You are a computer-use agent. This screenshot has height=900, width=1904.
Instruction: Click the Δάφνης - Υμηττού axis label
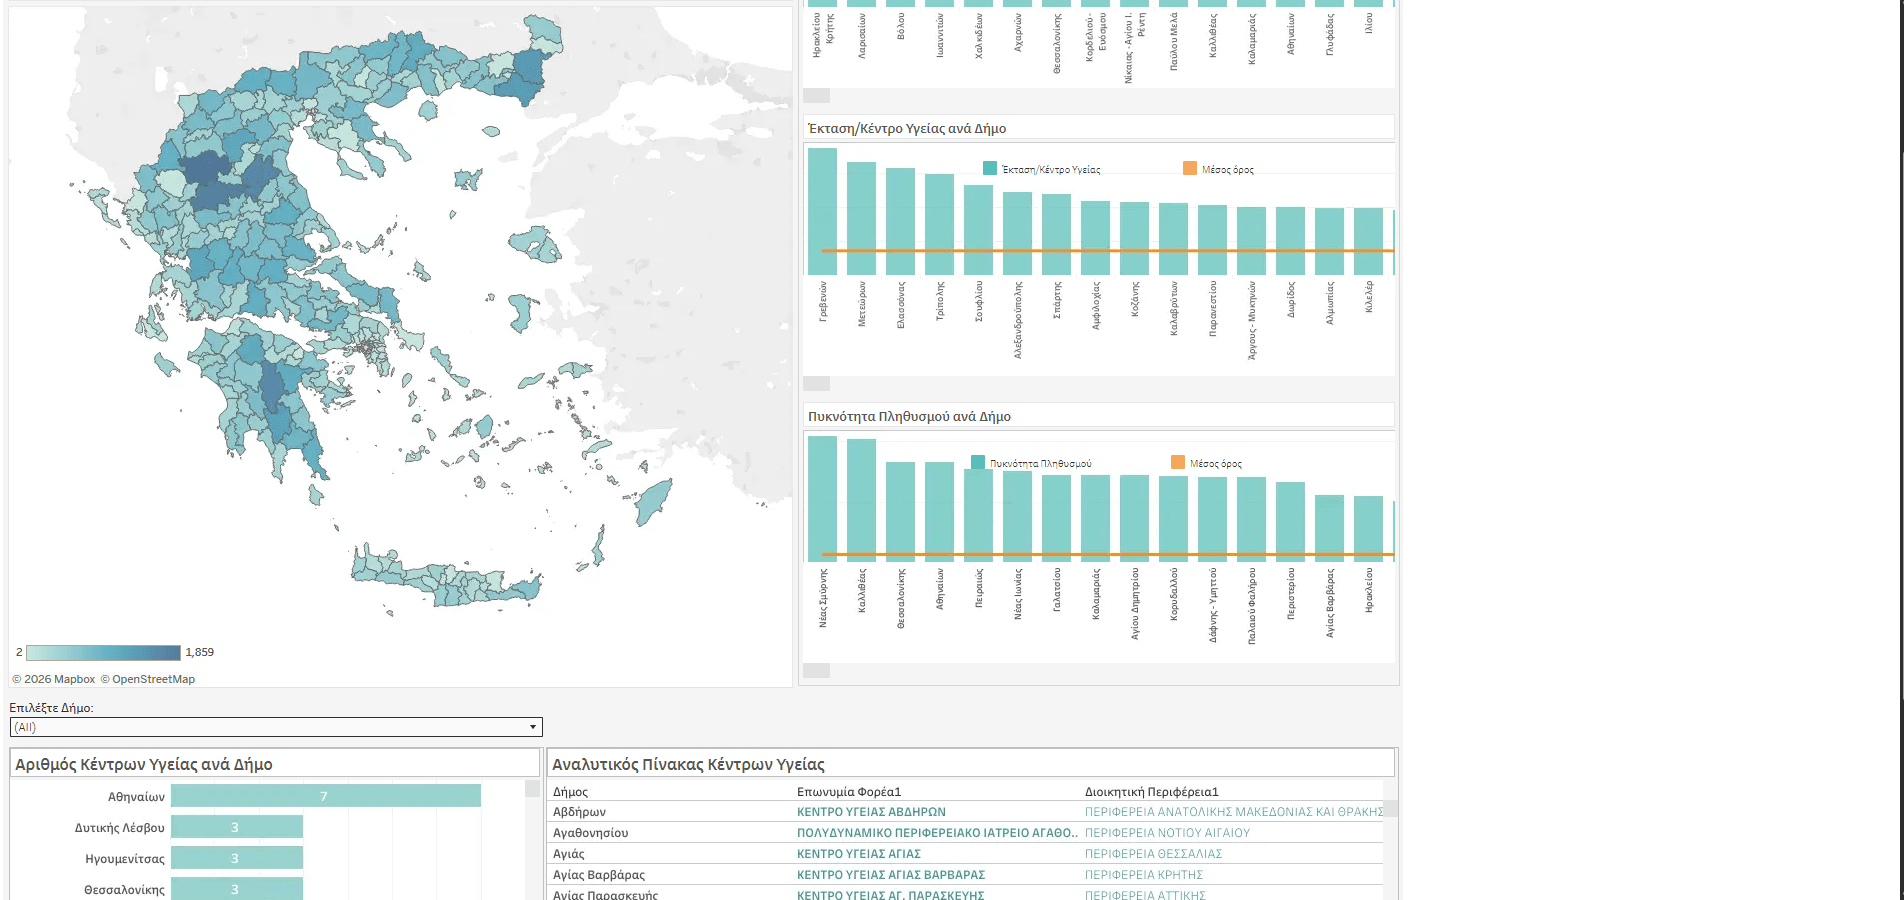coord(1213,605)
